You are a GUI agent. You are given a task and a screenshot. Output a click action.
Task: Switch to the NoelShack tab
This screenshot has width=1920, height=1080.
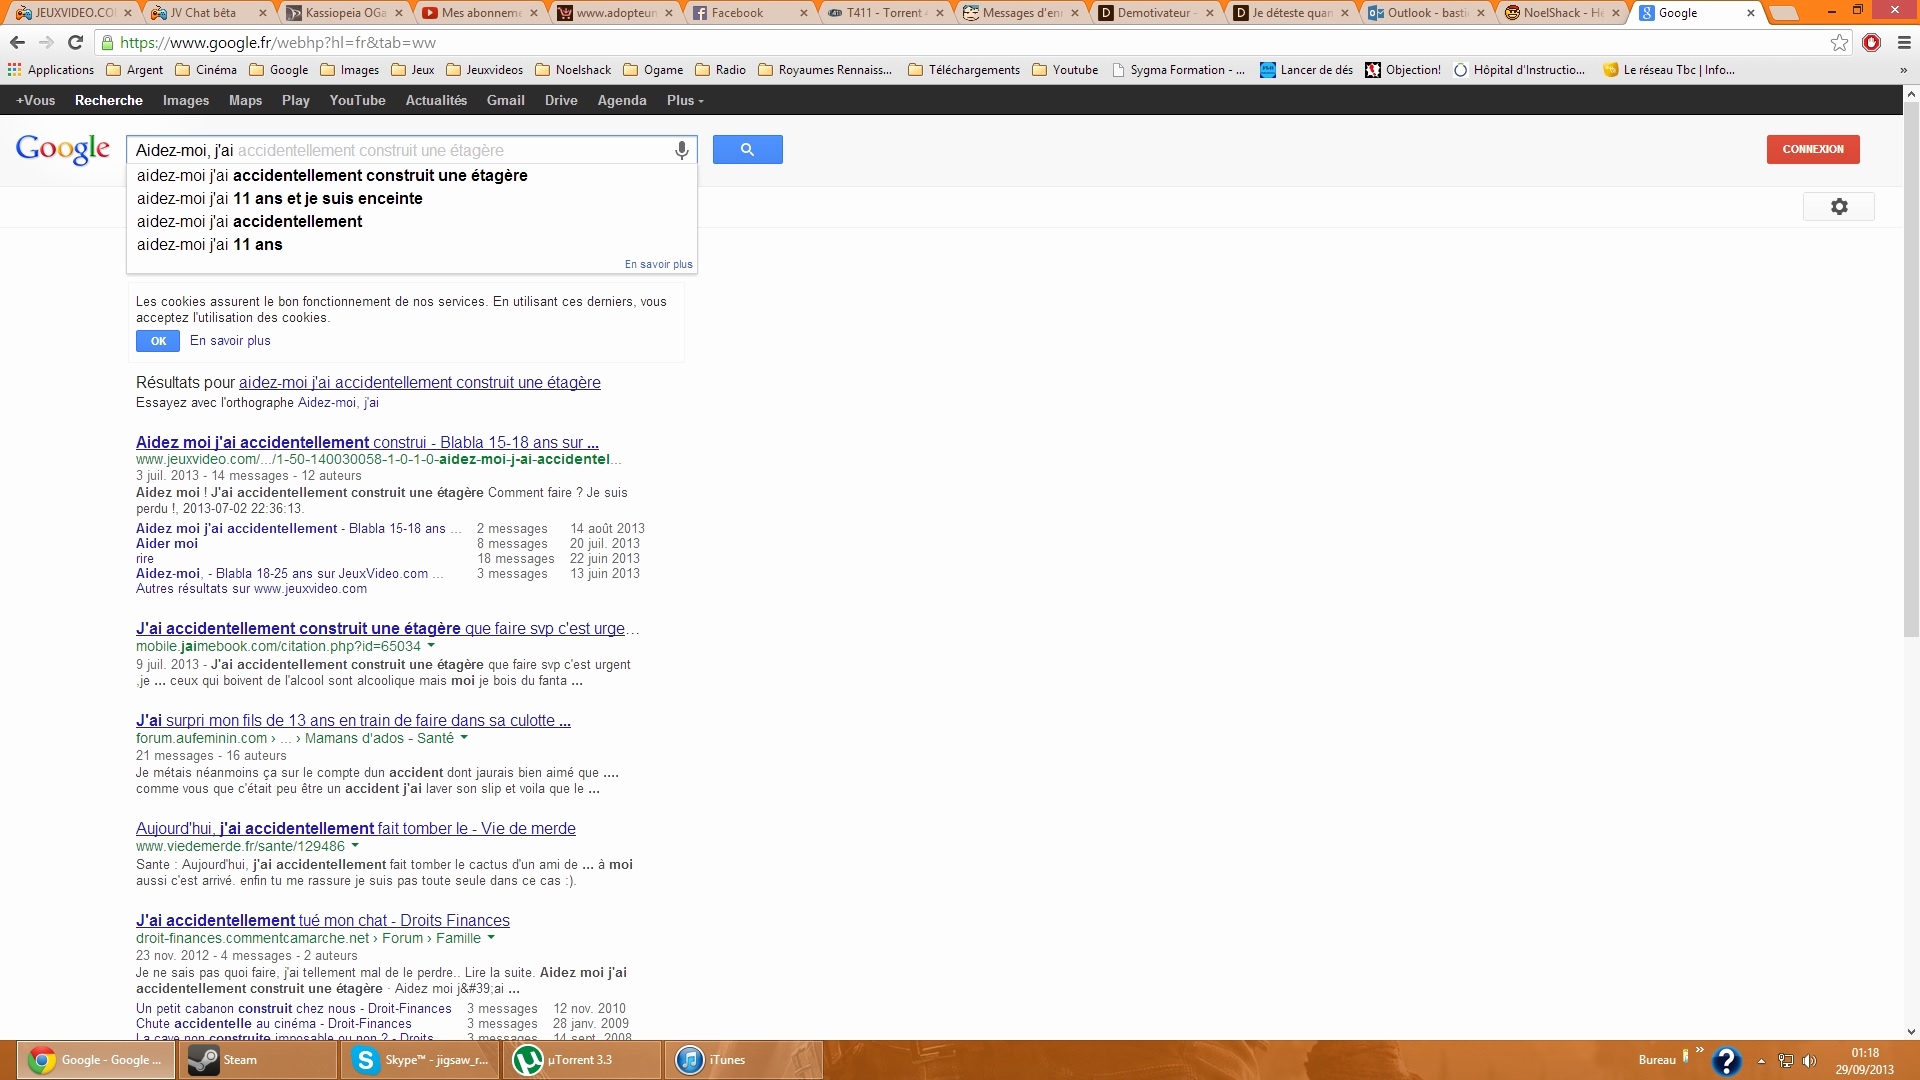coord(1563,13)
